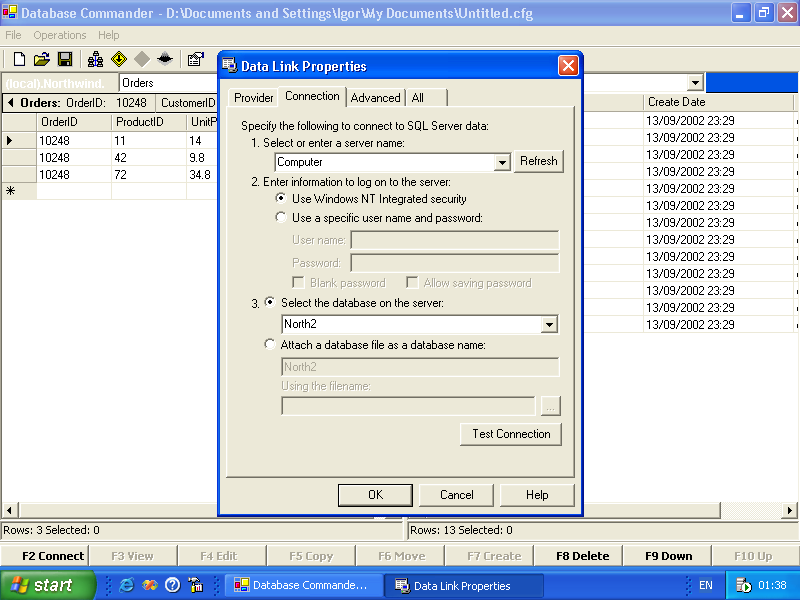Click the Open folder toolbar icon
Viewport: 800px width, 600px height.
(42, 60)
